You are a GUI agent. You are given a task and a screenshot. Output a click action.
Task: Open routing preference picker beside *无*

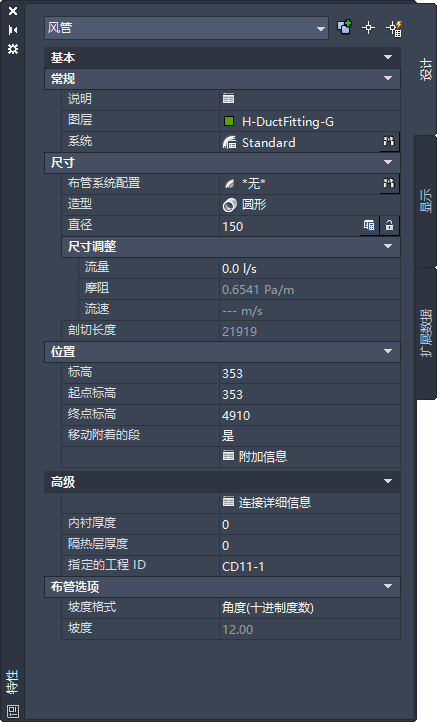[389, 184]
